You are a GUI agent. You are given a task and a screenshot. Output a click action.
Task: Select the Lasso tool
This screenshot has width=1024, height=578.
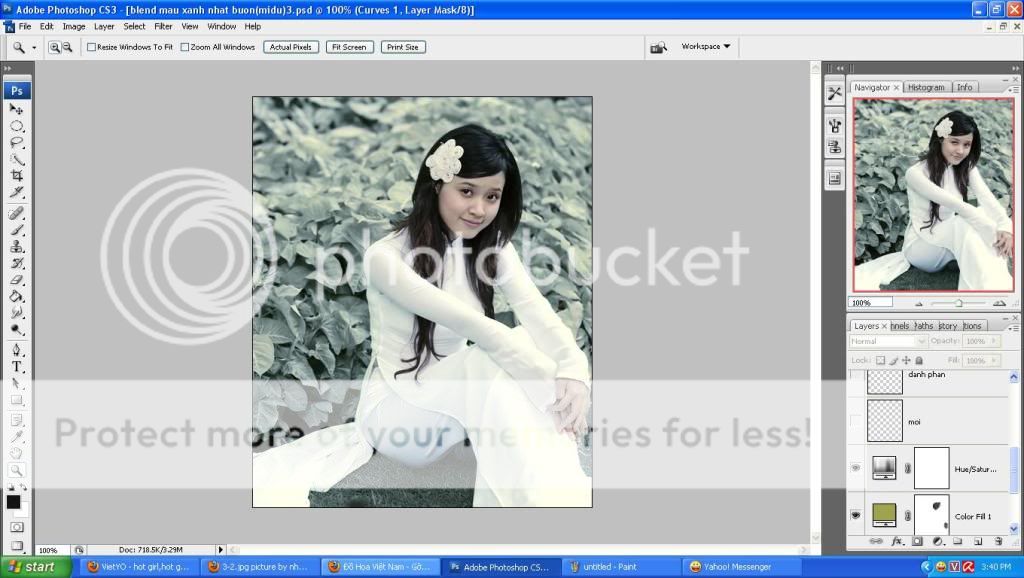pyautogui.click(x=16, y=142)
